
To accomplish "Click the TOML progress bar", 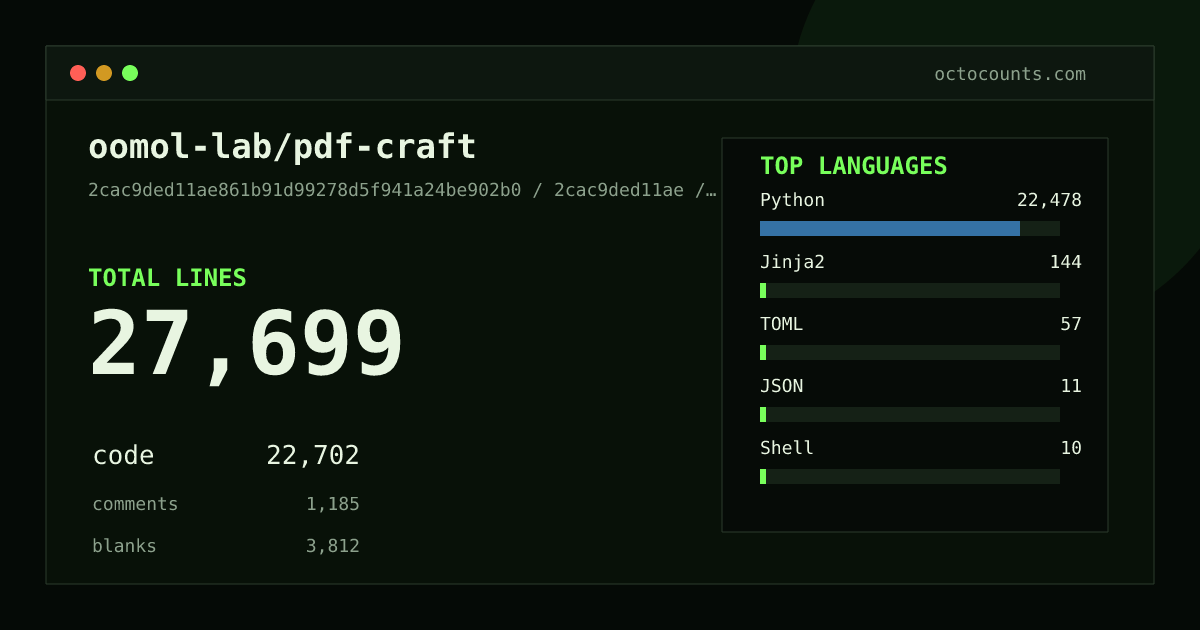I will (910, 352).
